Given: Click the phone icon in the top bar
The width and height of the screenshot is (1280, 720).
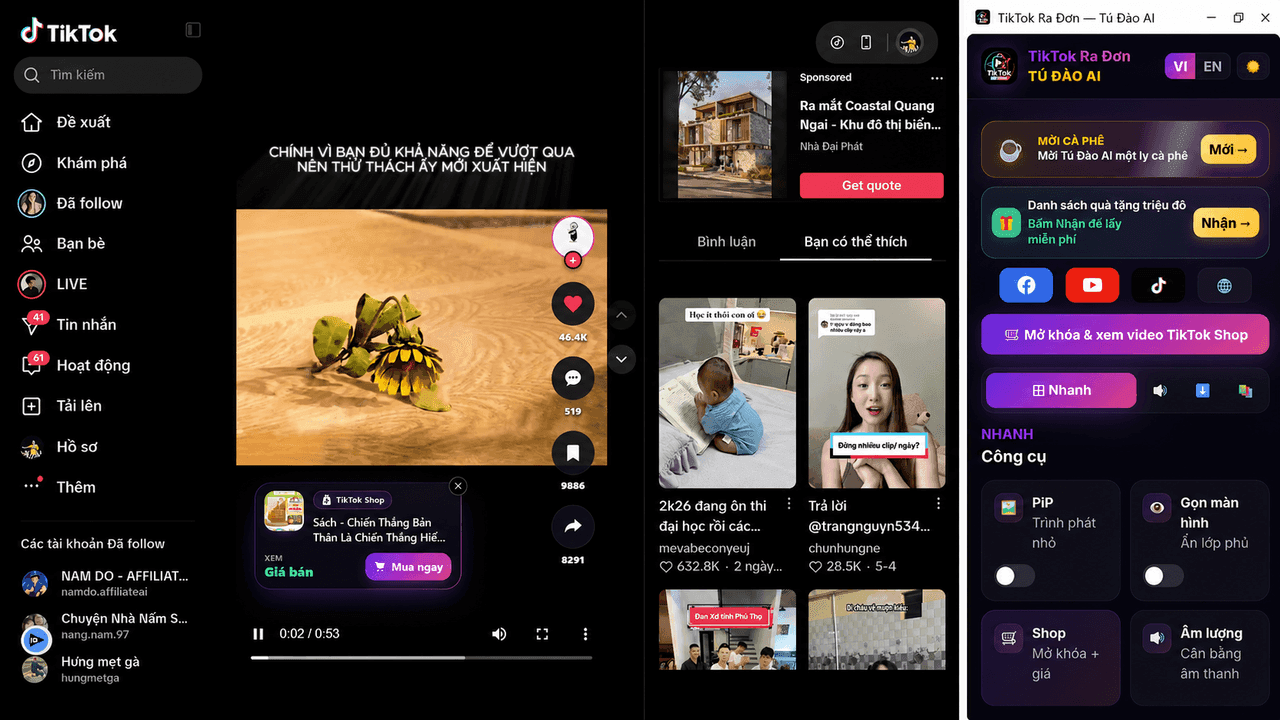Looking at the screenshot, I should point(866,42).
